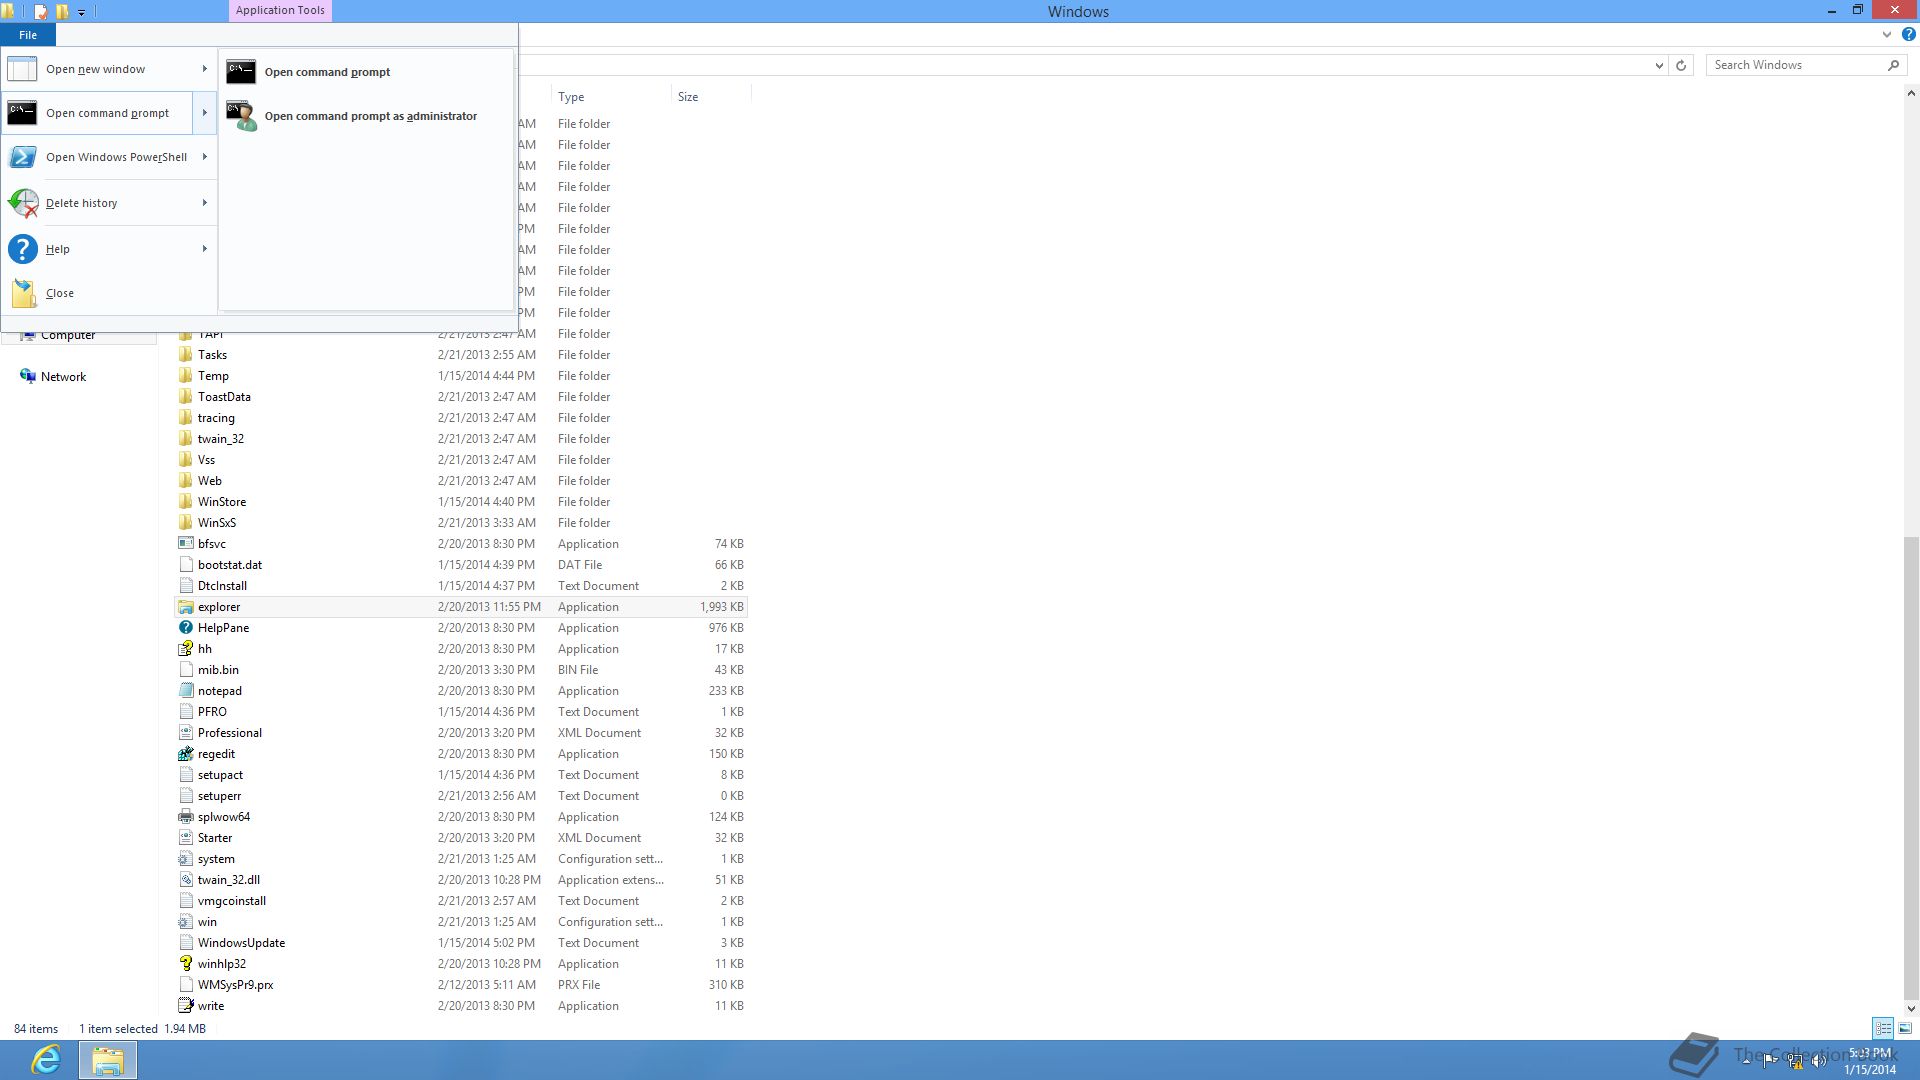Image resolution: width=1920 pixels, height=1080 pixels.
Task: Click the HelpPane icon
Action: pos(186,628)
